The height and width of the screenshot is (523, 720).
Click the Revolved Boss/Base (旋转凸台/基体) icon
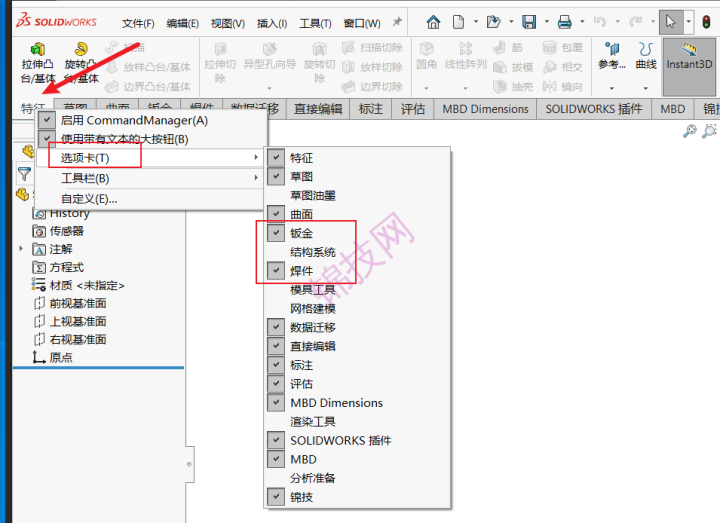coord(81,49)
